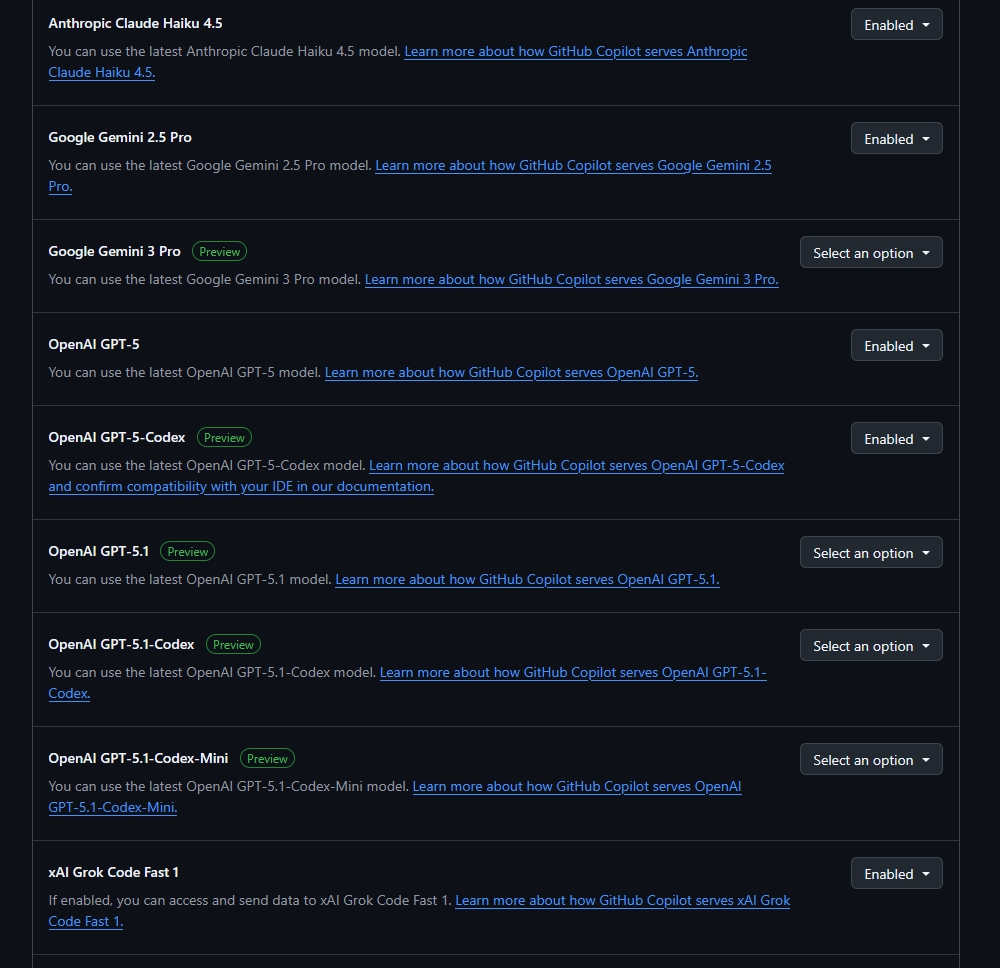Choose an option for GPT-5.1-Codex

(870, 646)
